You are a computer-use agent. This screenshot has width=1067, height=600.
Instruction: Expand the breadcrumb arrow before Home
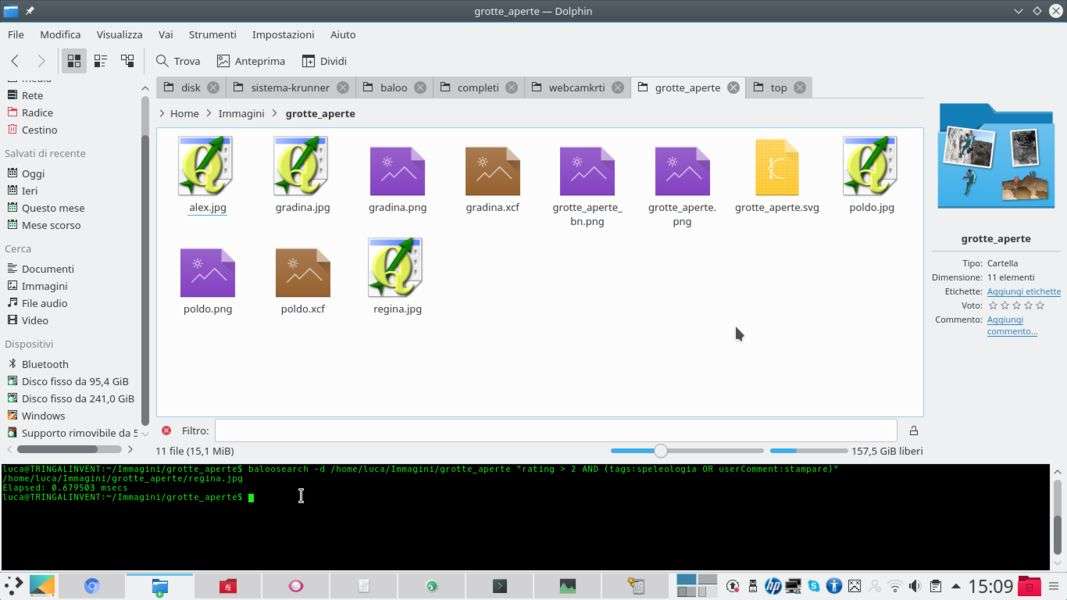pos(162,114)
